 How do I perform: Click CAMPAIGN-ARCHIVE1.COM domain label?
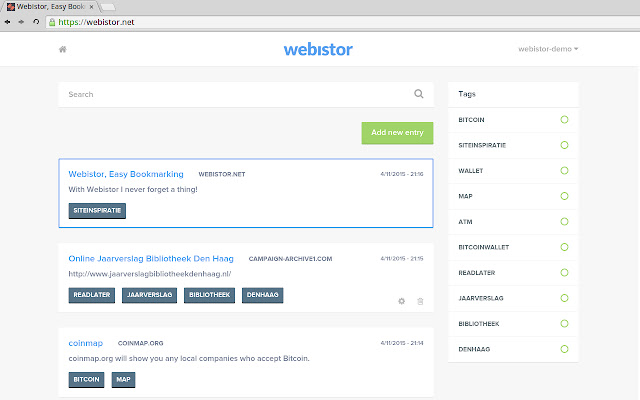pos(290,259)
